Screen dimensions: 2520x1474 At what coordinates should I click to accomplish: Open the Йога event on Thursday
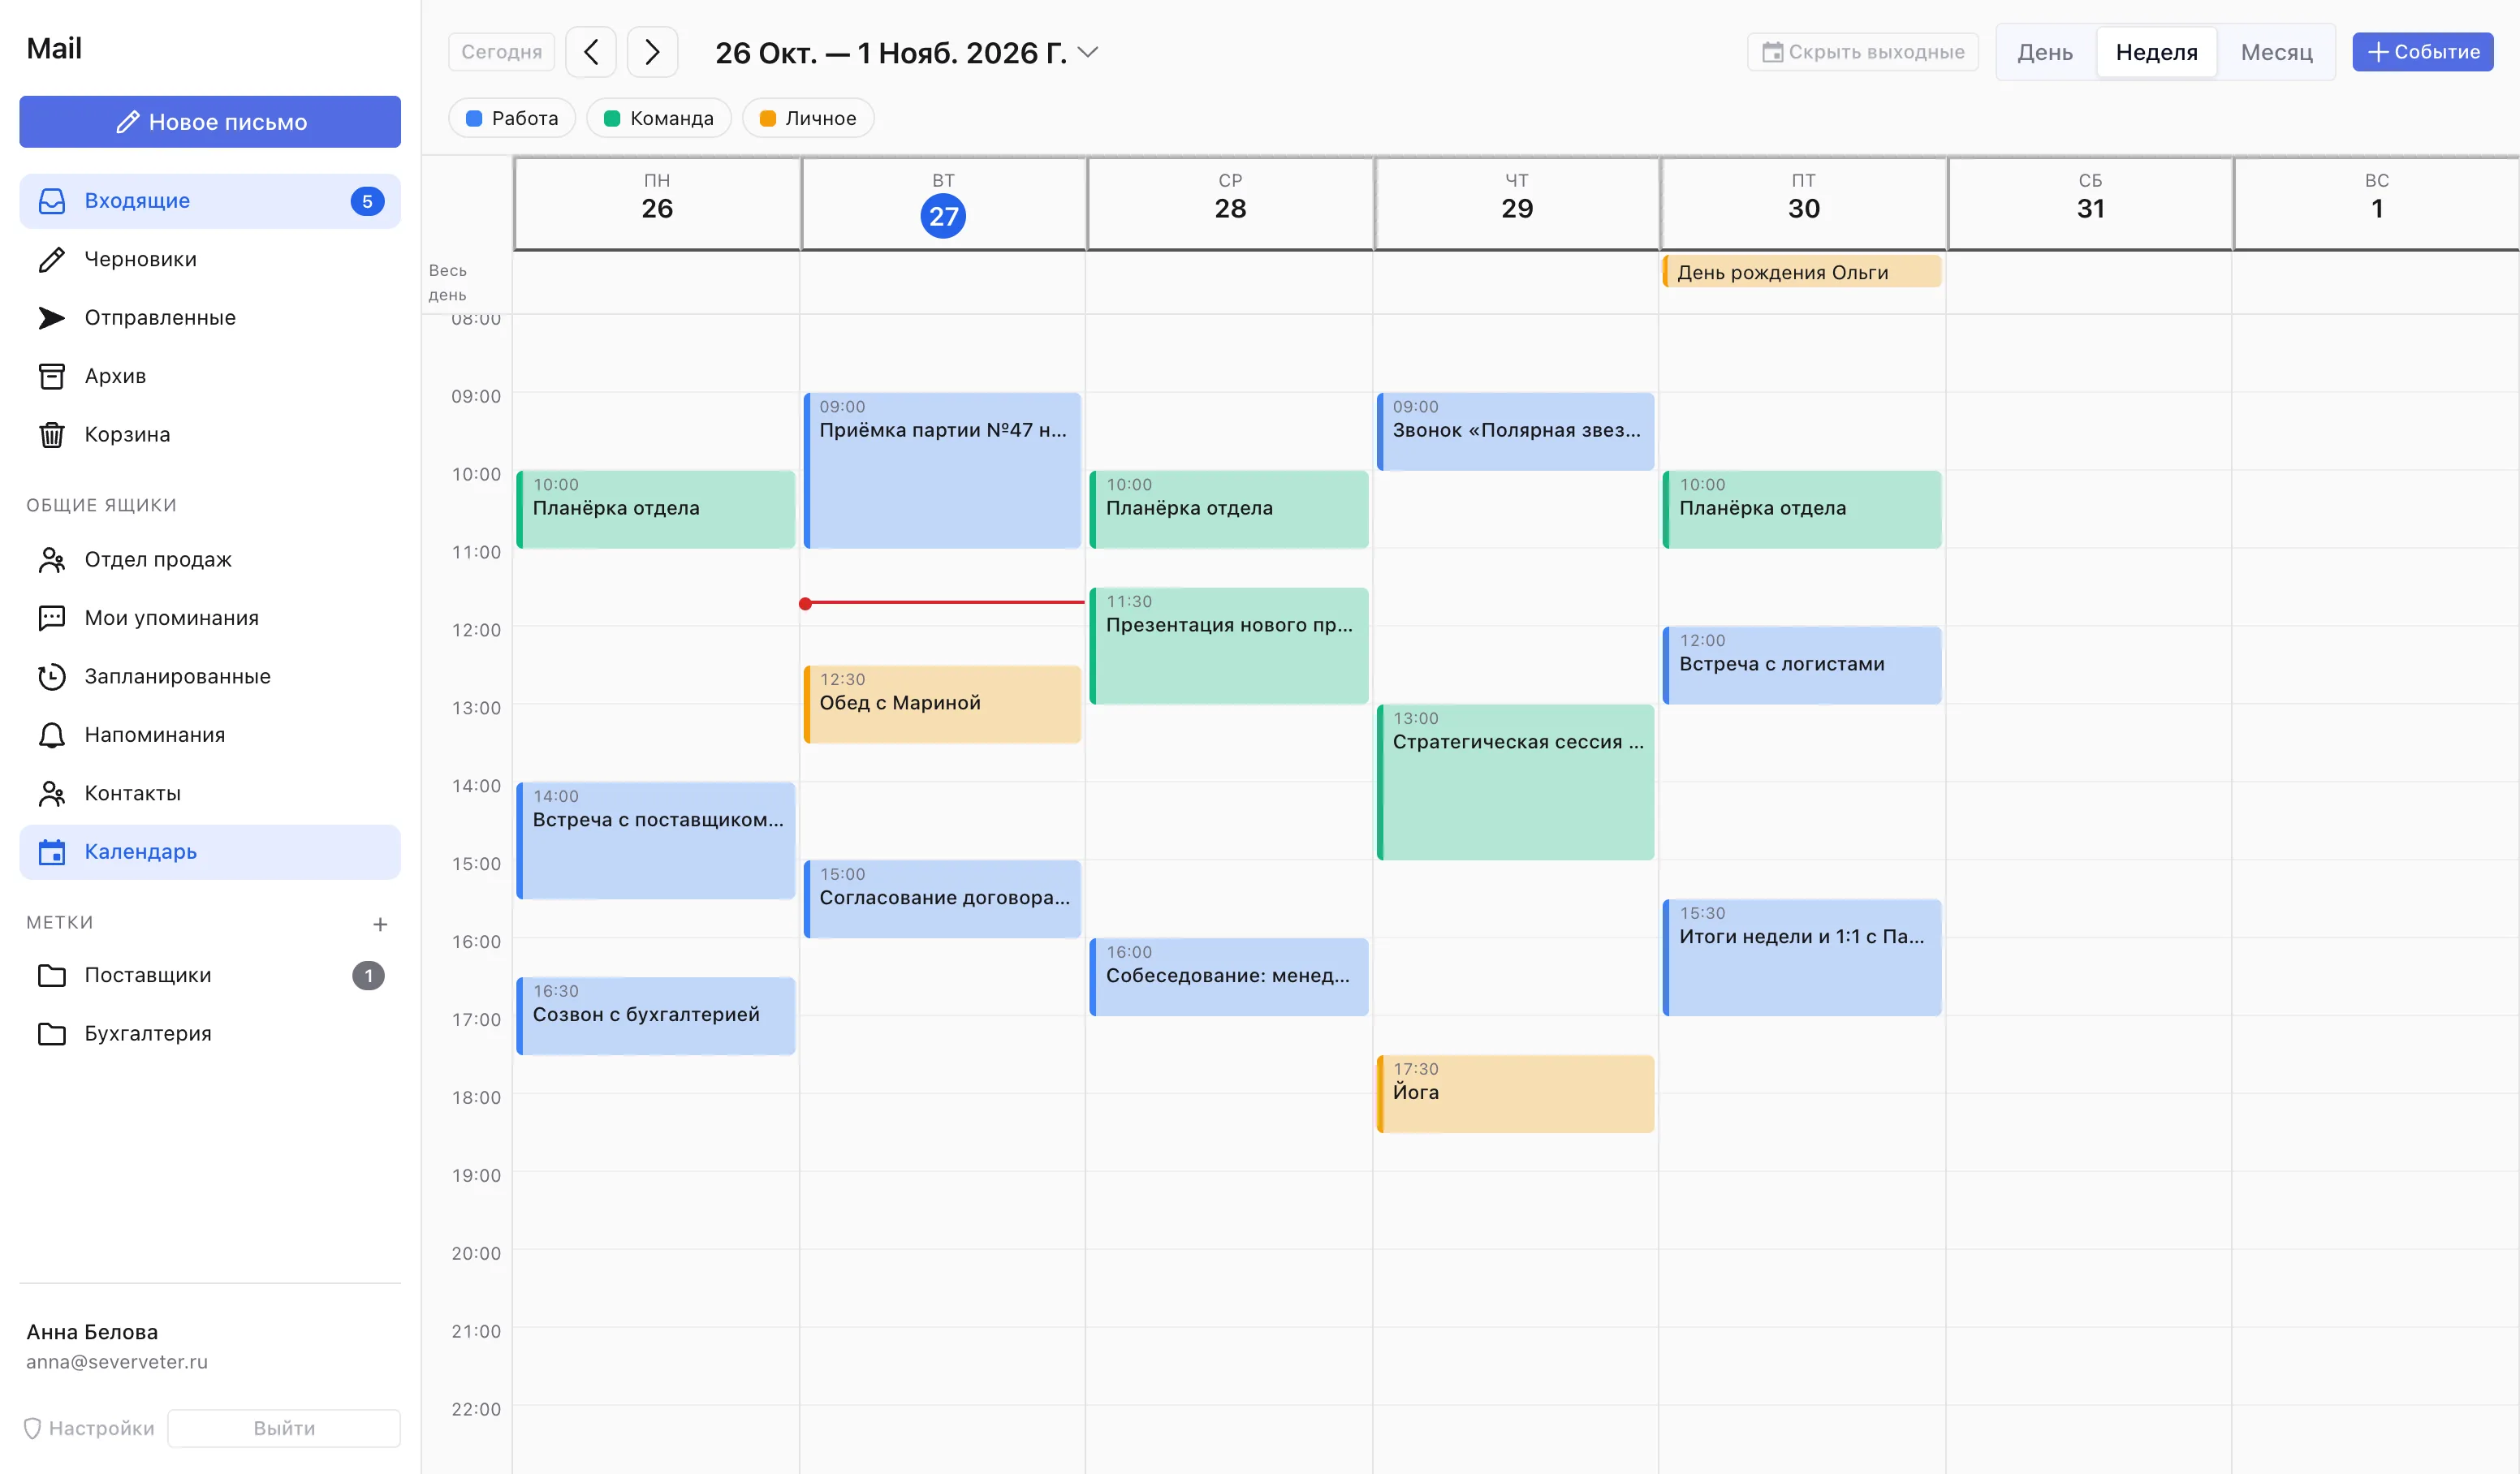point(1515,1094)
